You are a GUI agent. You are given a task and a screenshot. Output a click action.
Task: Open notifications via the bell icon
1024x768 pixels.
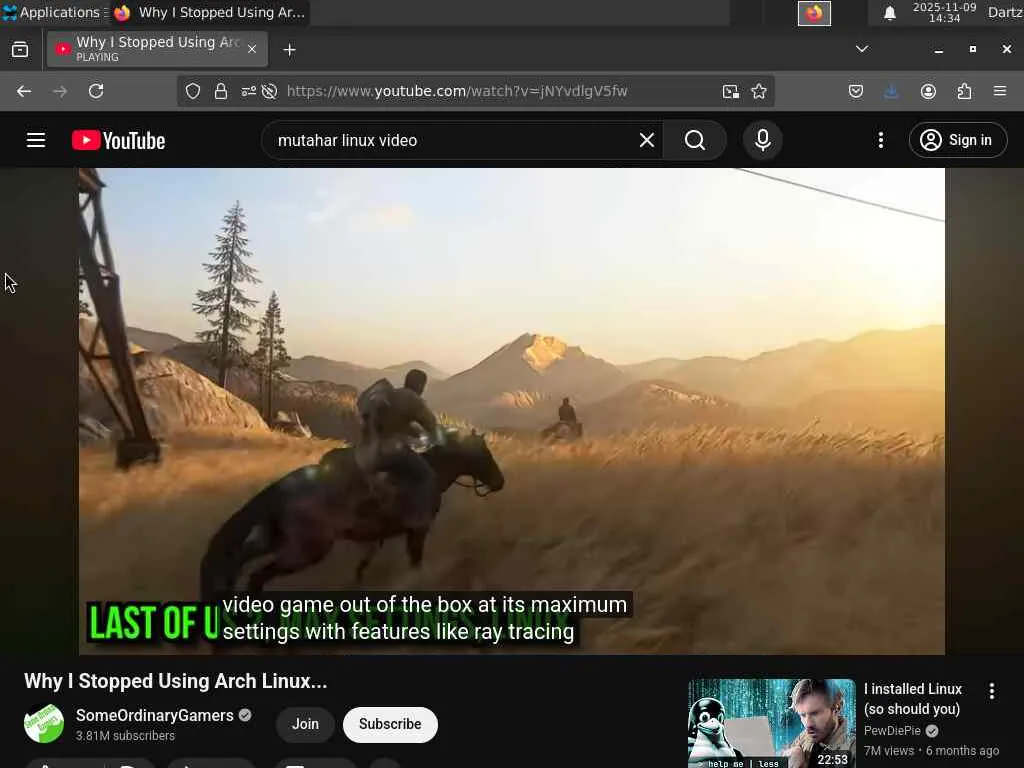889,13
